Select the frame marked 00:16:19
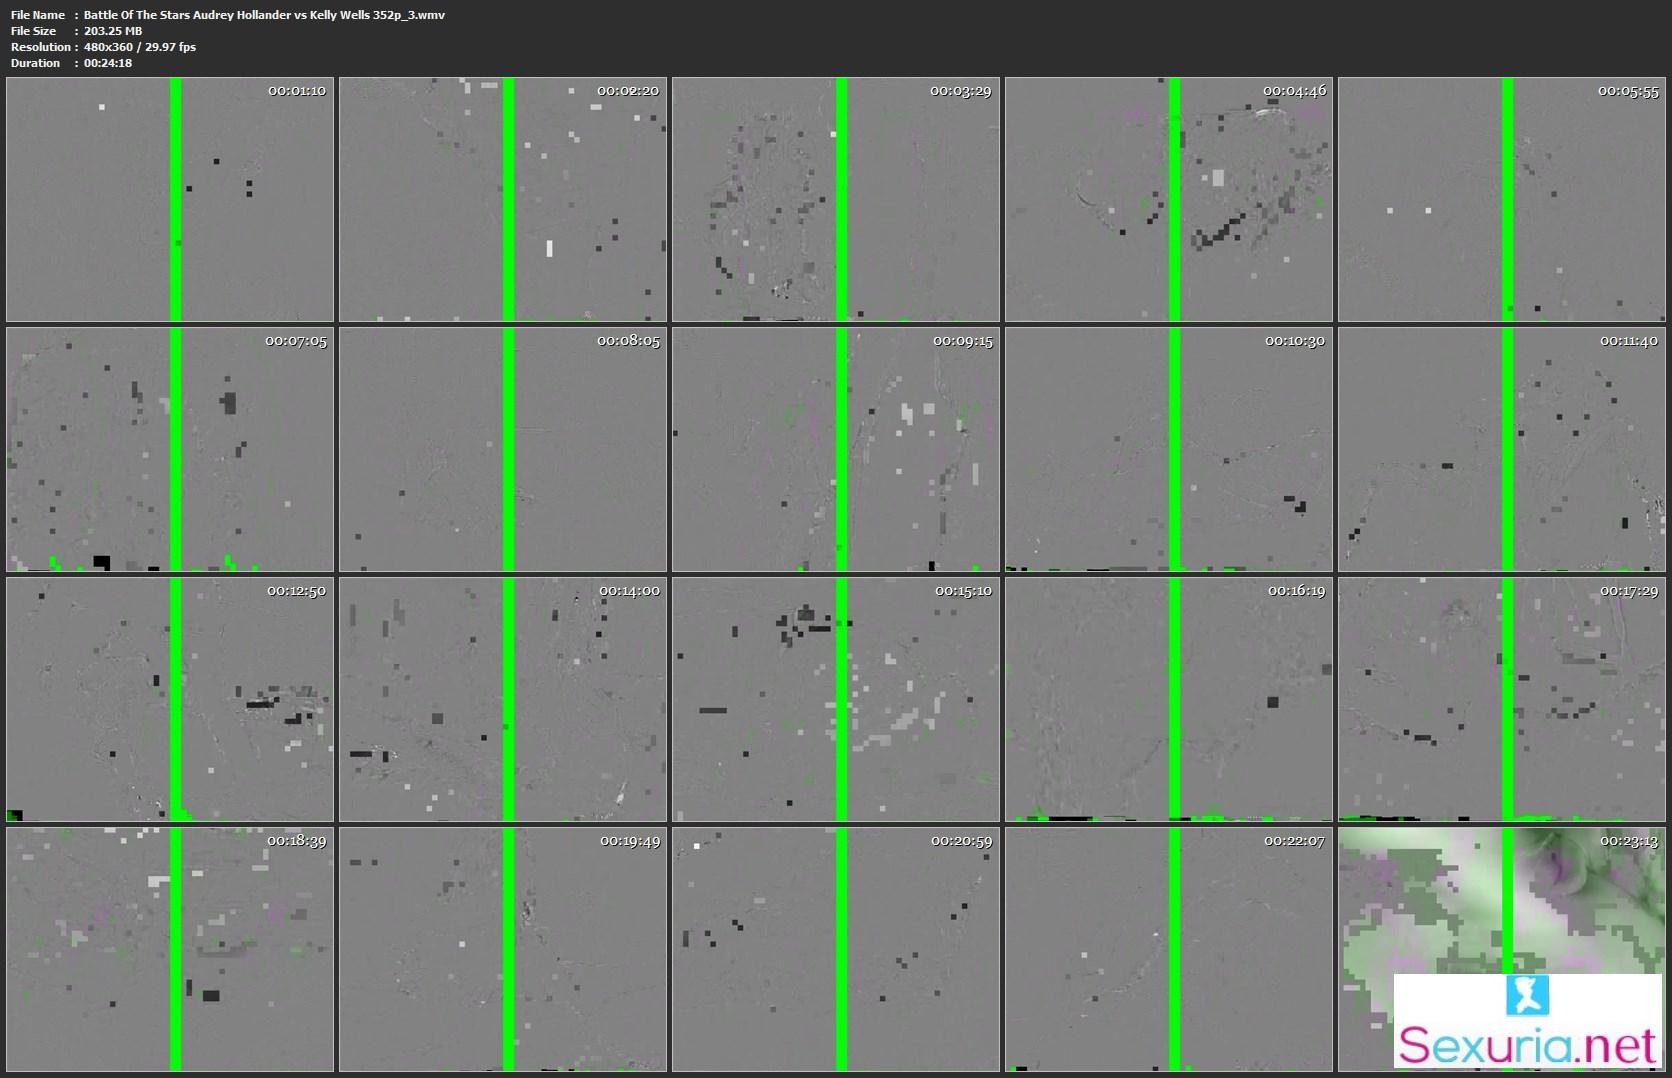Viewport: 1672px width, 1078px height. click(1169, 699)
